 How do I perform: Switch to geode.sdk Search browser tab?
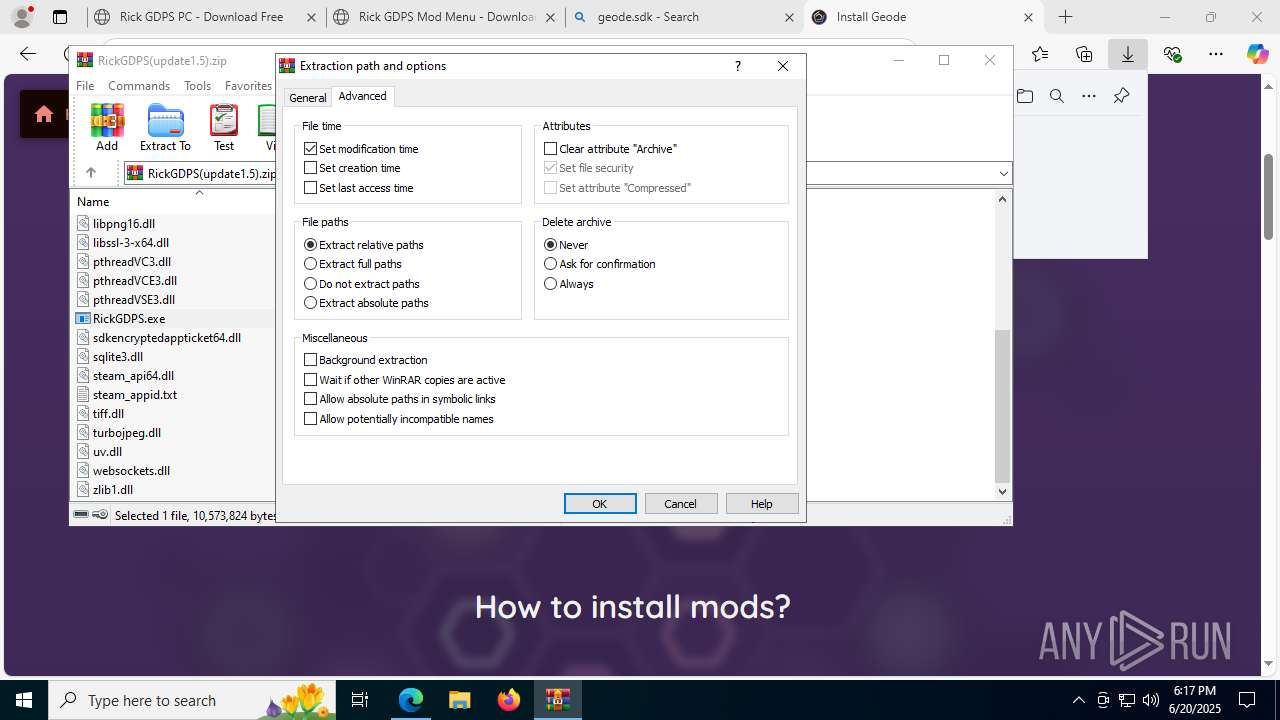click(684, 17)
